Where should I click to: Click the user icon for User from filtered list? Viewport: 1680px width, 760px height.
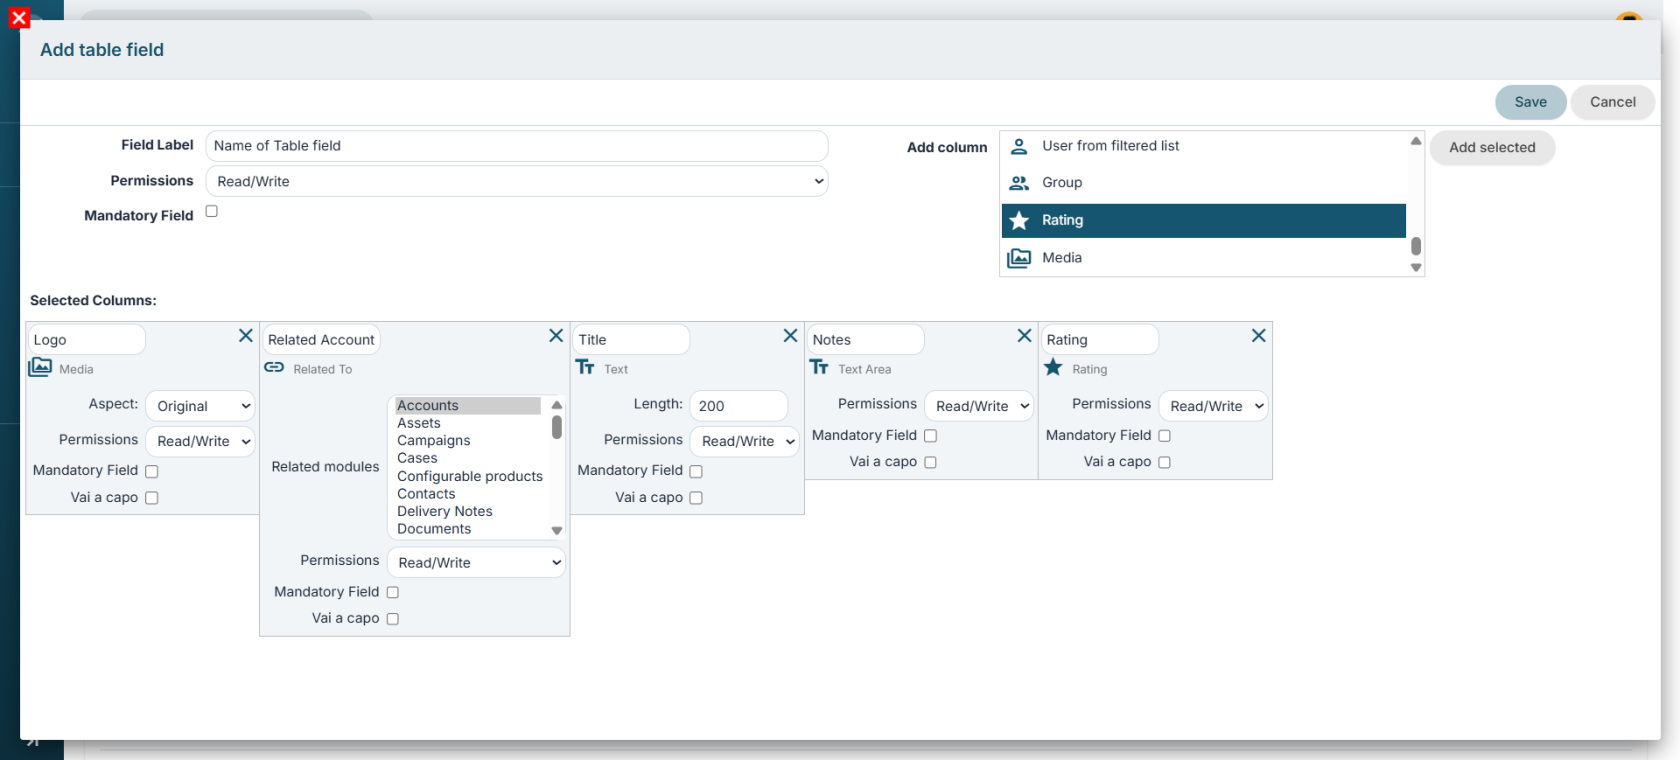(x=1019, y=146)
